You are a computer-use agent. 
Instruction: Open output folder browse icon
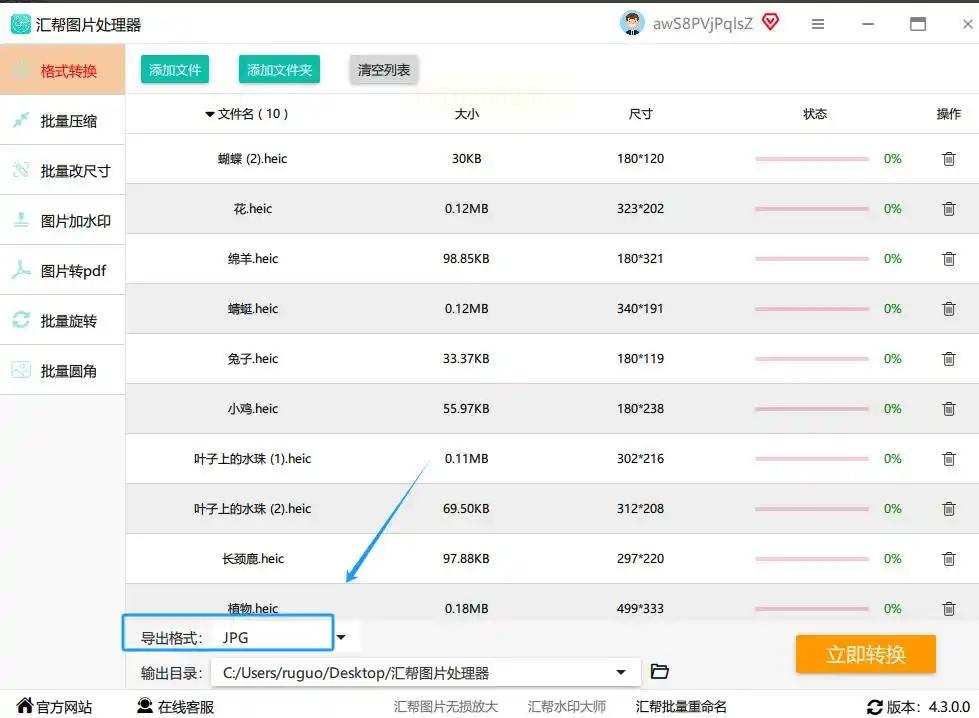[659, 671]
